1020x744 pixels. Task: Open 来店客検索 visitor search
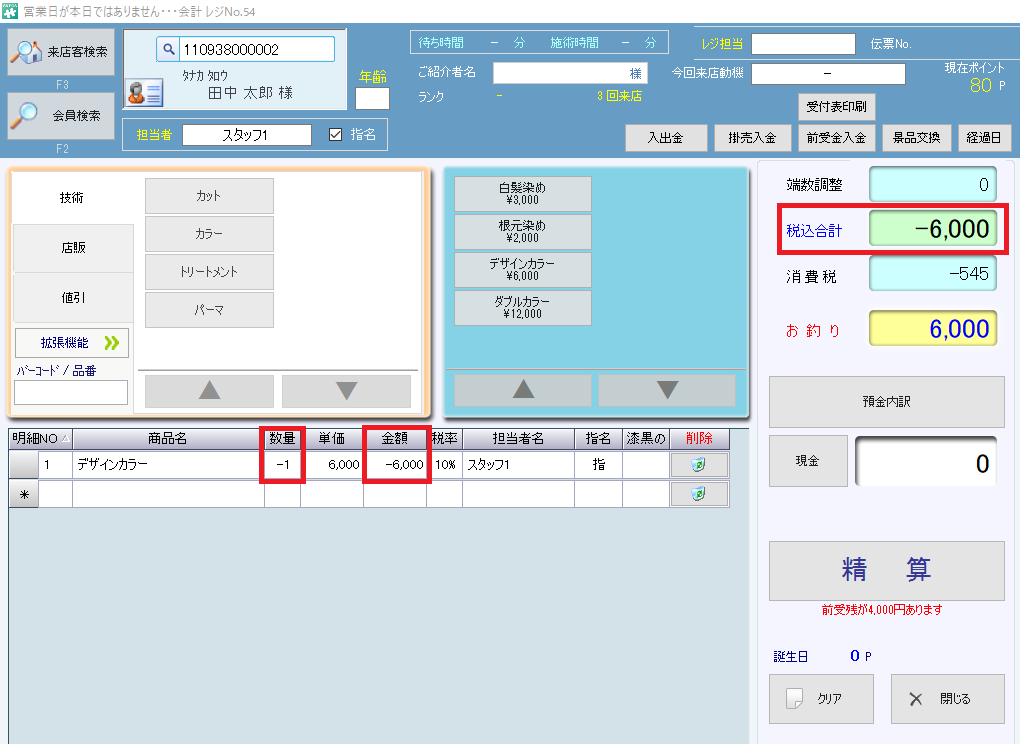(61, 52)
